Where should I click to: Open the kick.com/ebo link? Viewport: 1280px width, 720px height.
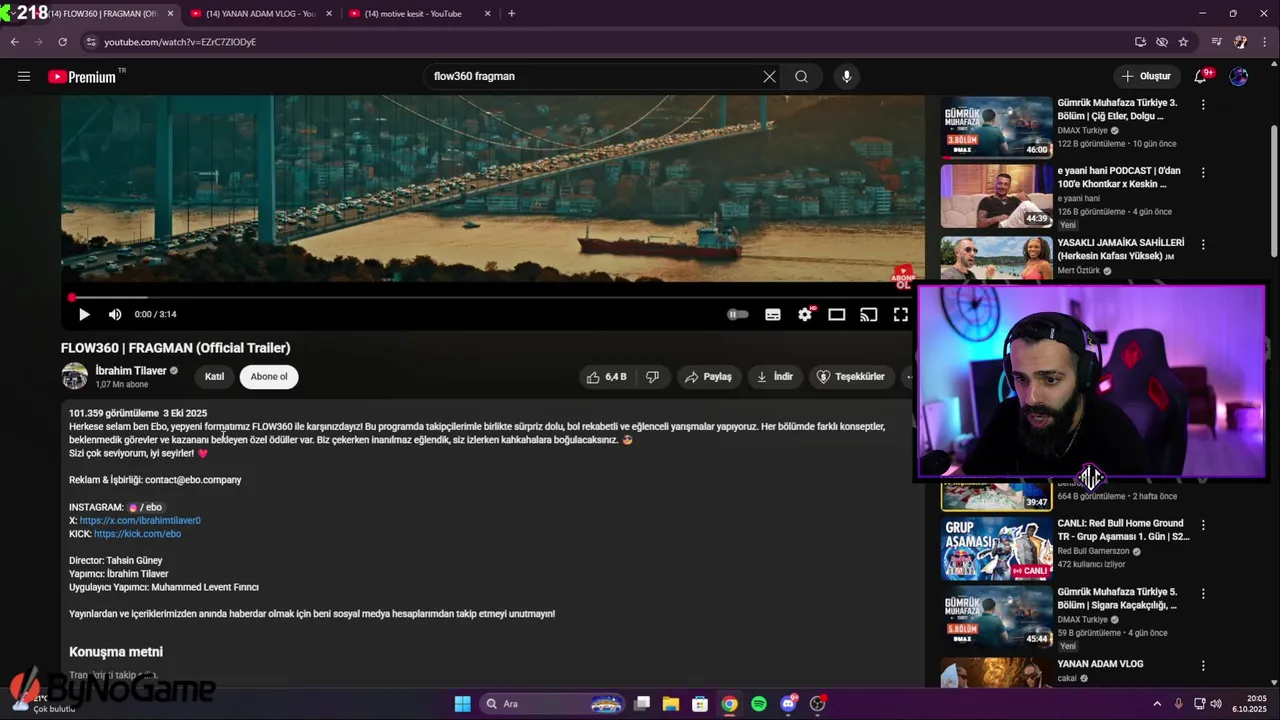[137, 534]
